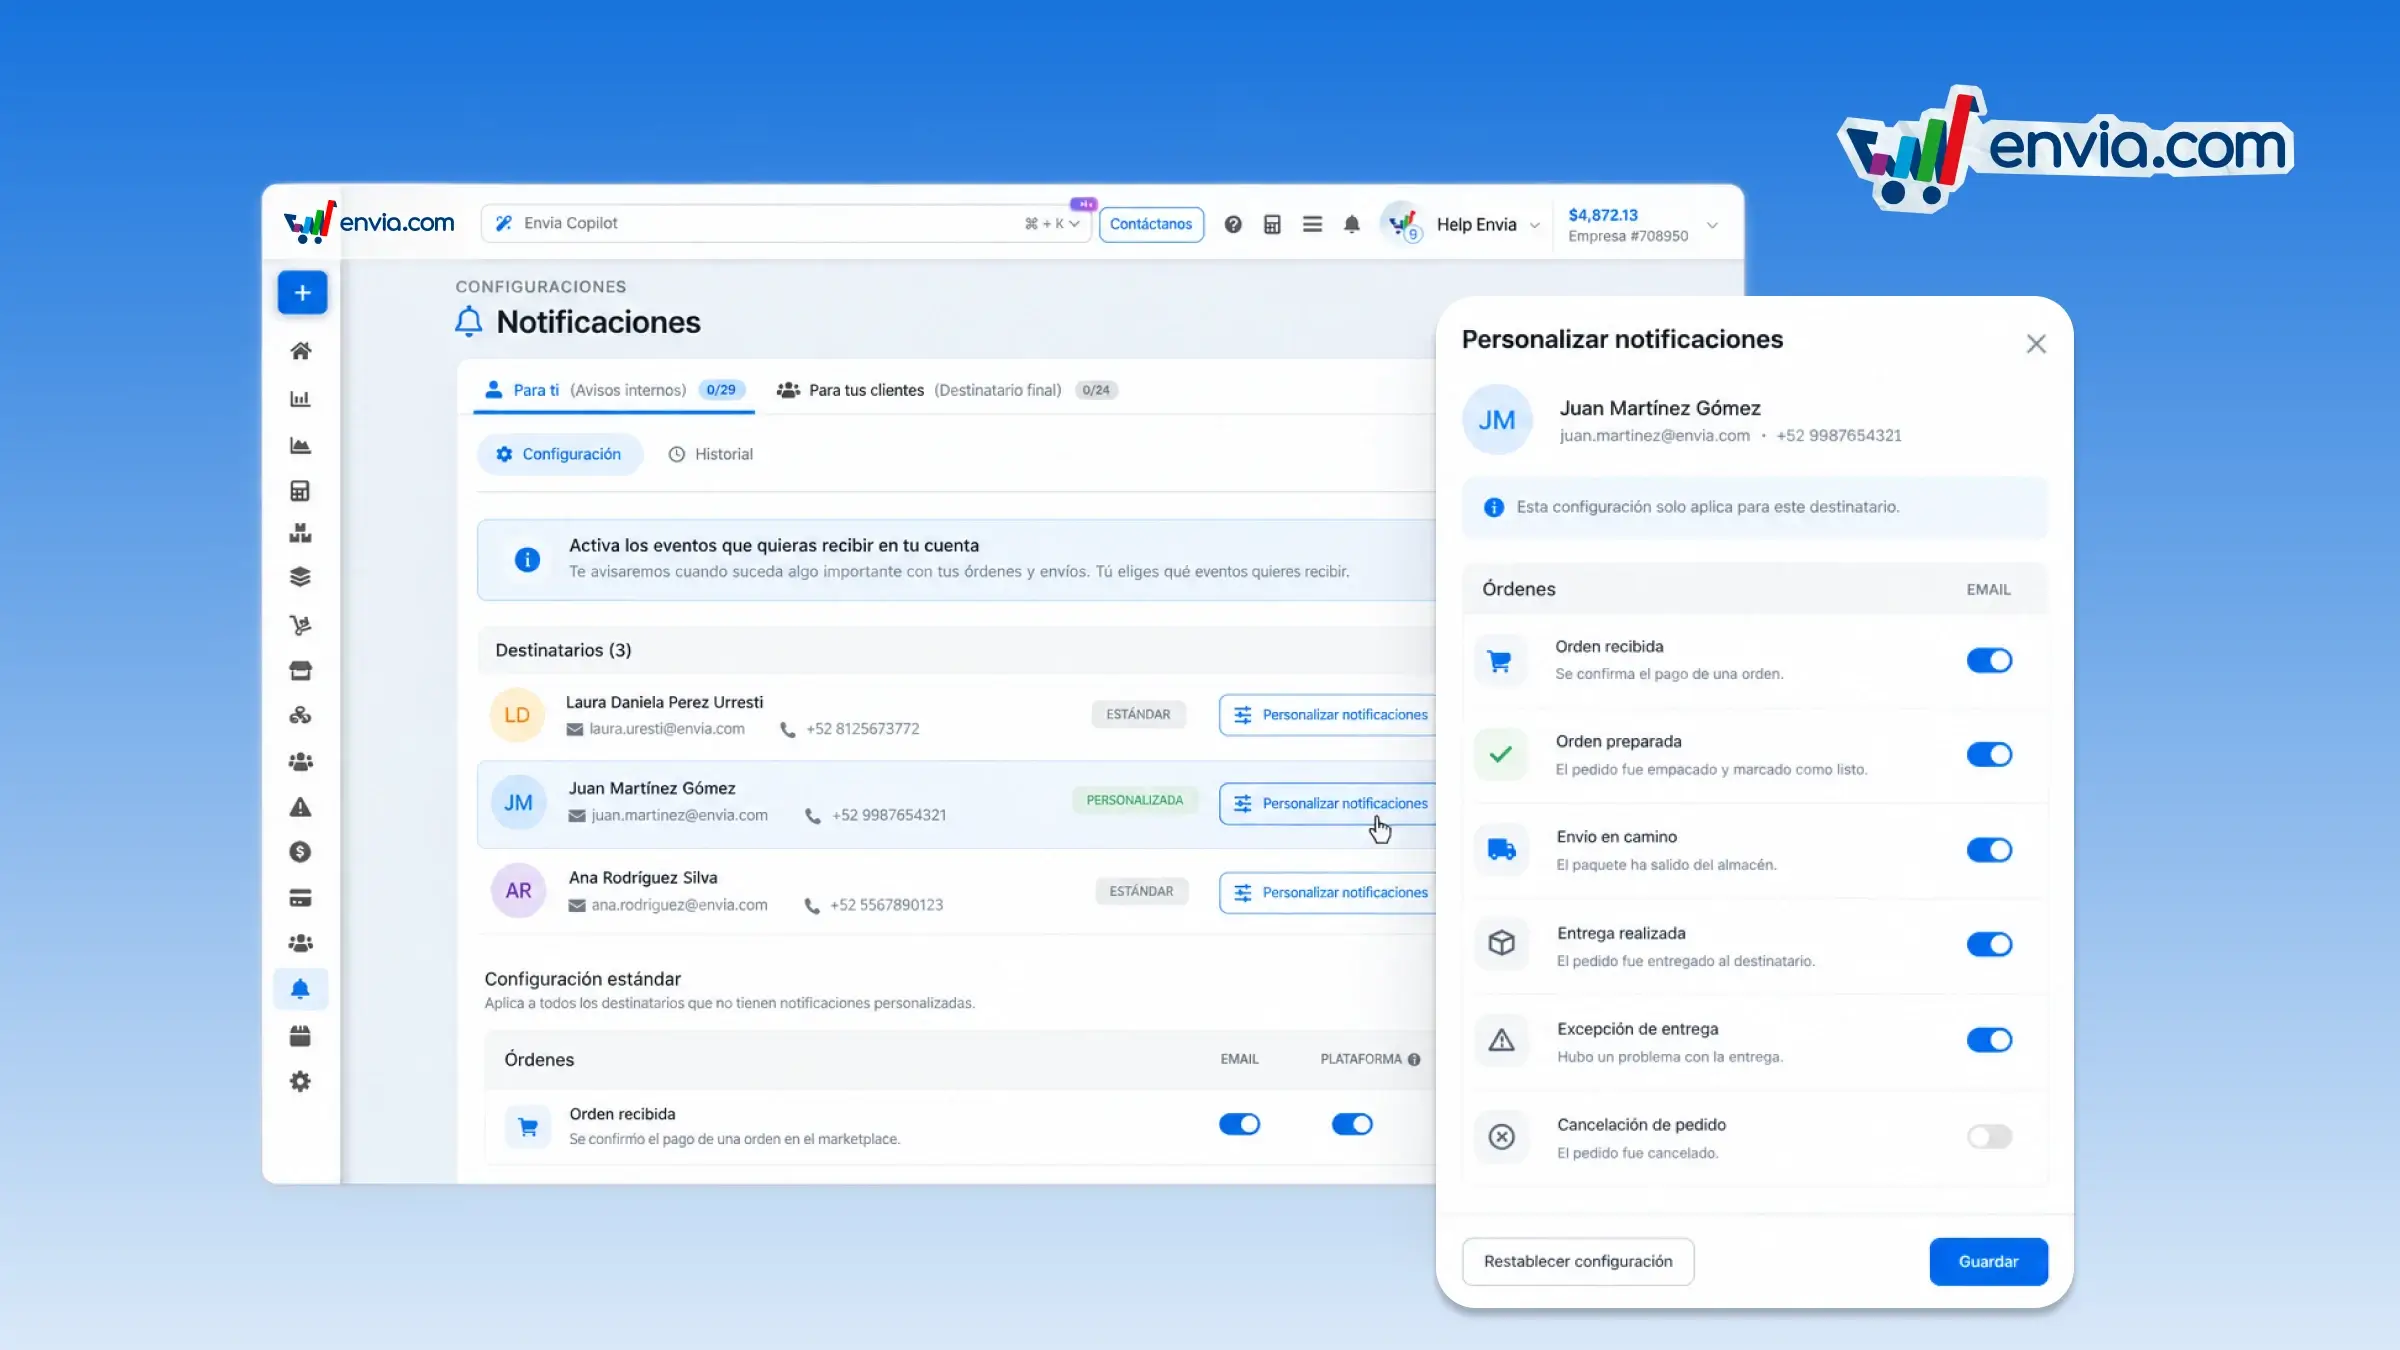Close the Personalizar notificaciones panel
Screen dimensions: 2400x1350
tap(2036, 344)
